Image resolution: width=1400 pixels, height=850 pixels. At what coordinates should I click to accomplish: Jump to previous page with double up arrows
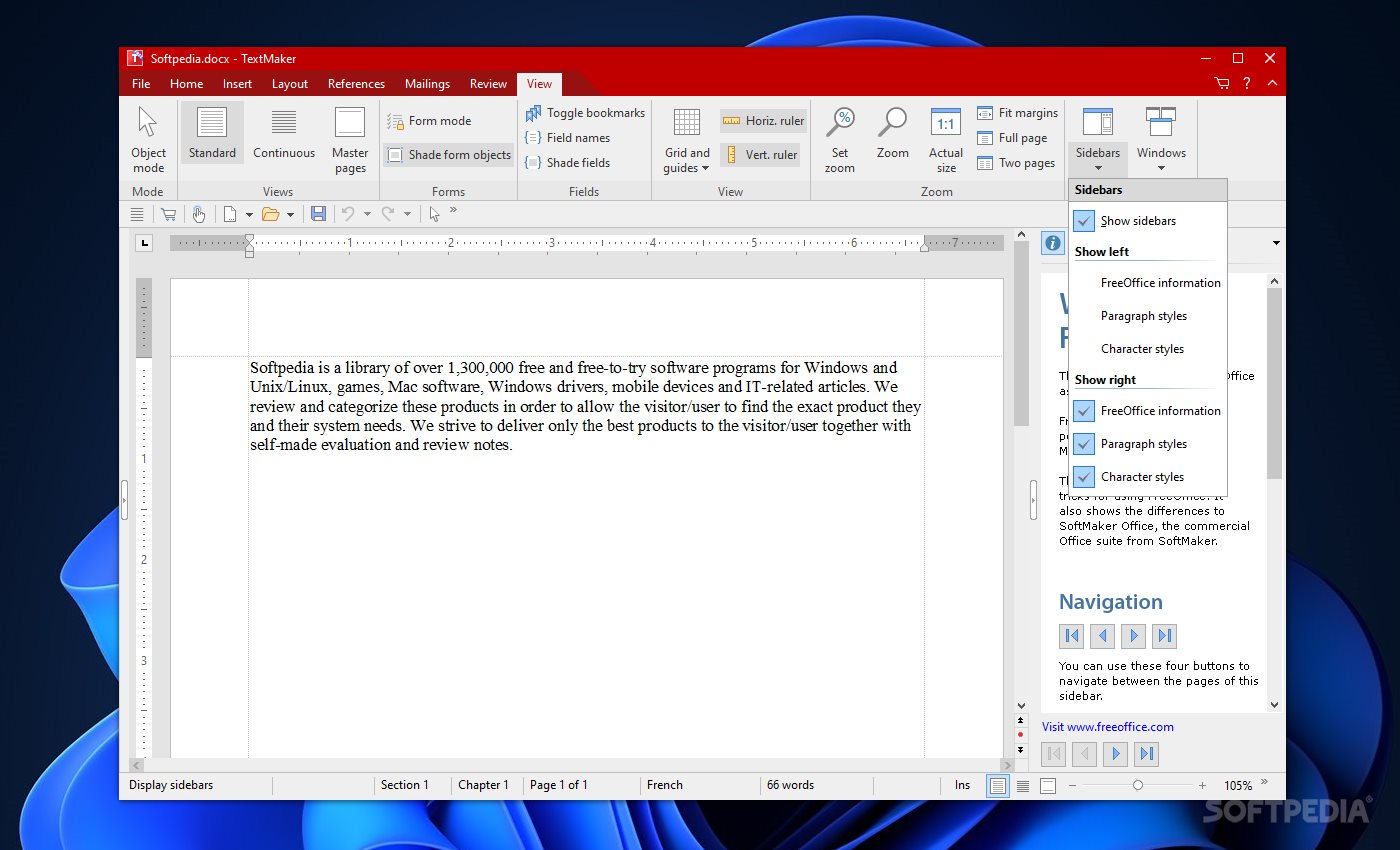click(x=1021, y=720)
